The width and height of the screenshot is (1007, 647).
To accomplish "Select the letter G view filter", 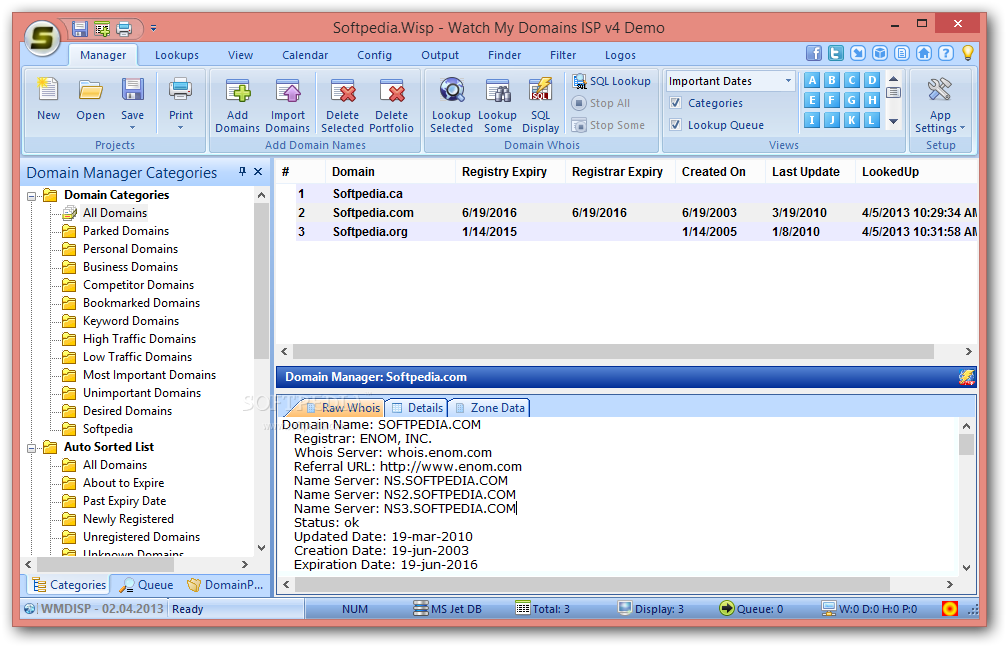I will [852, 100].
